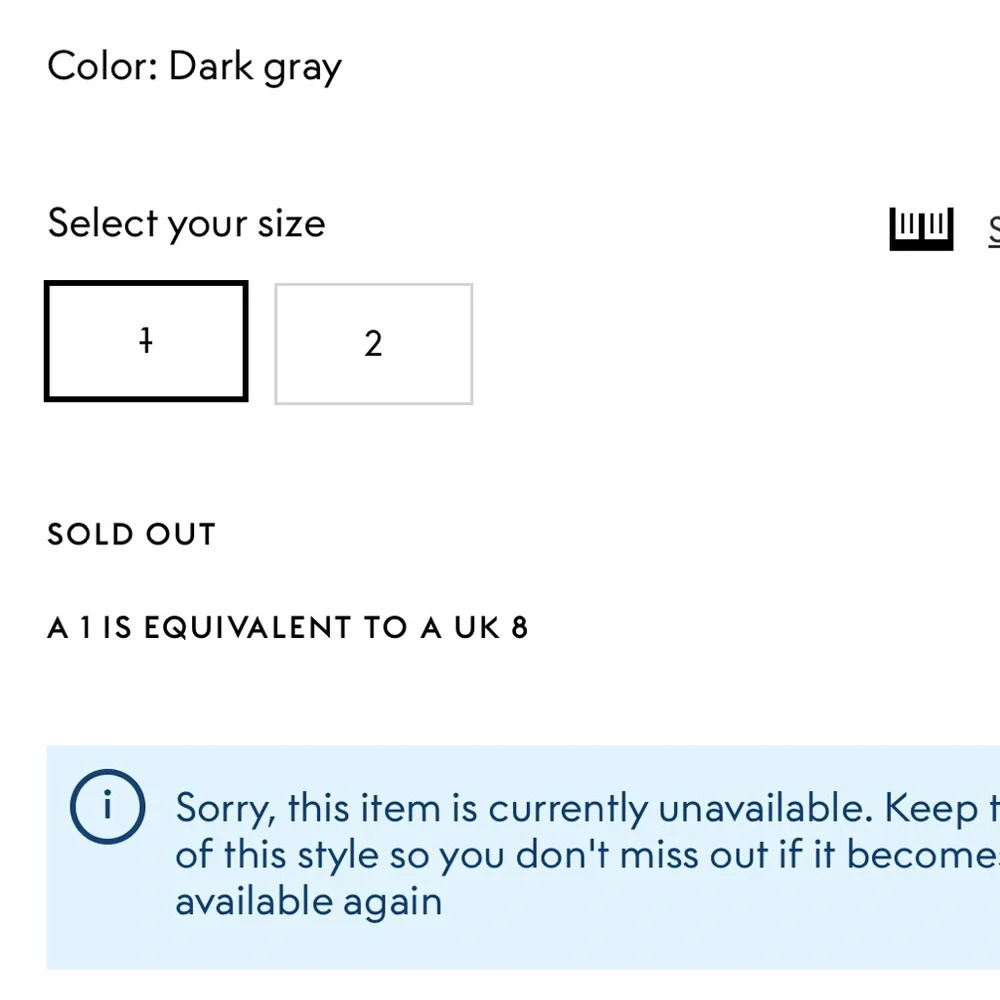Click the word 'UK 8' in size note

click(x=491, y=628)
